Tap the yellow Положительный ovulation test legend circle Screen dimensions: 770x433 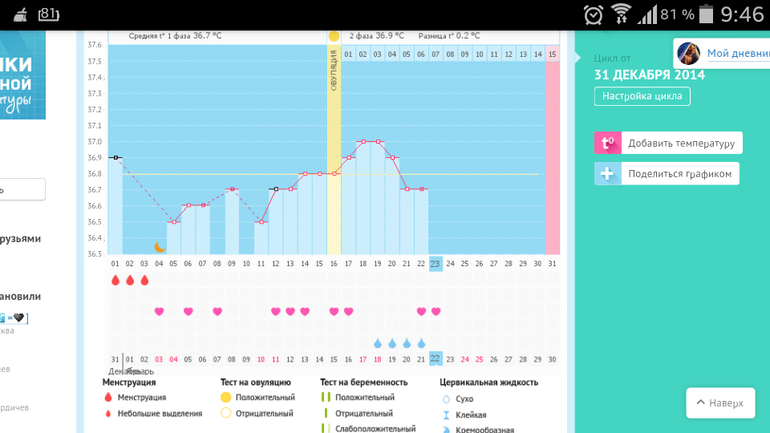click(226, 398)
